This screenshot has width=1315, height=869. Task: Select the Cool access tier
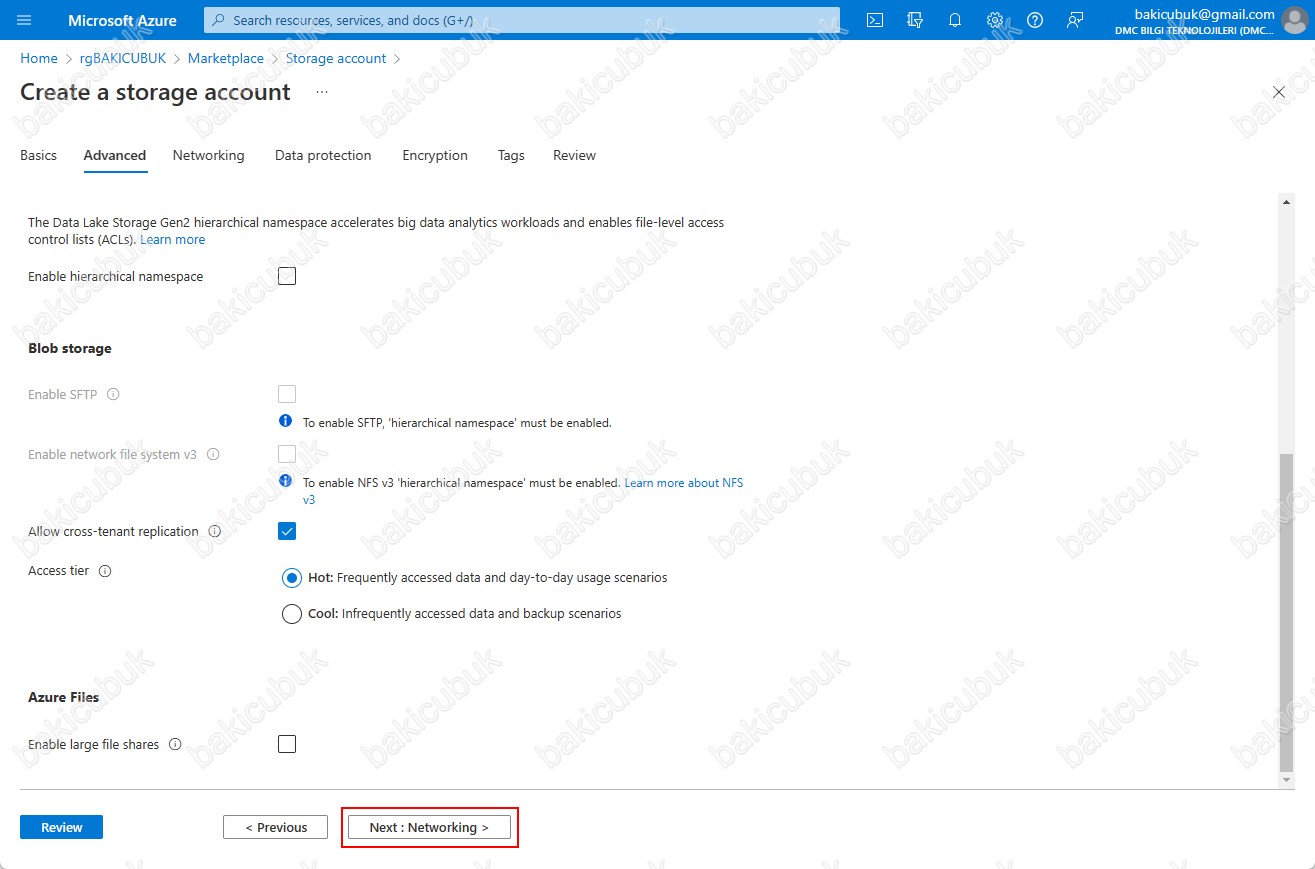pos(292,614)
